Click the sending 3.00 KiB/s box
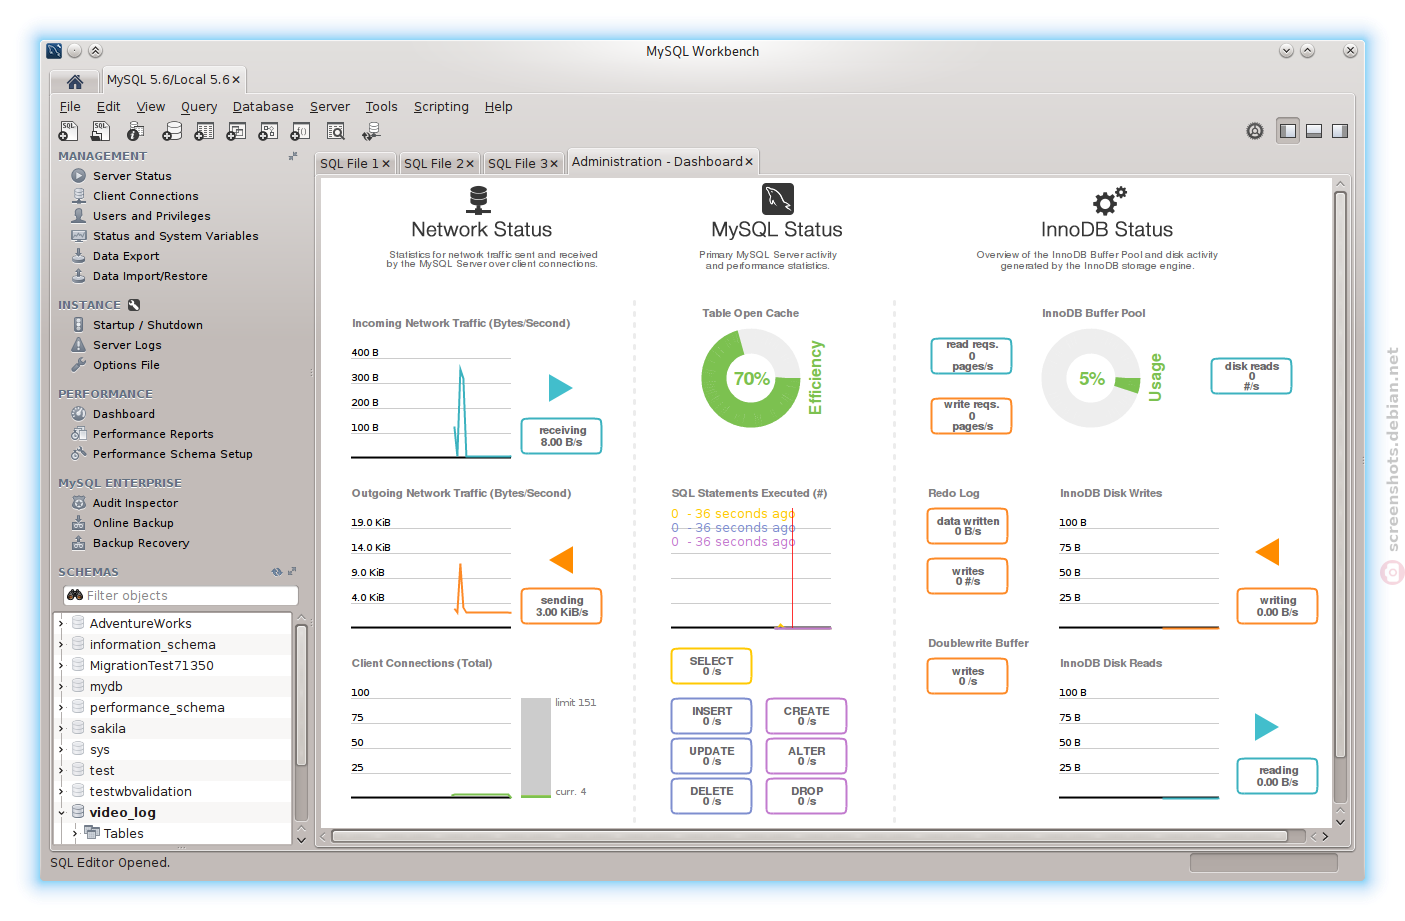Viewport: 1405px width, 921px height. [562, 606]
